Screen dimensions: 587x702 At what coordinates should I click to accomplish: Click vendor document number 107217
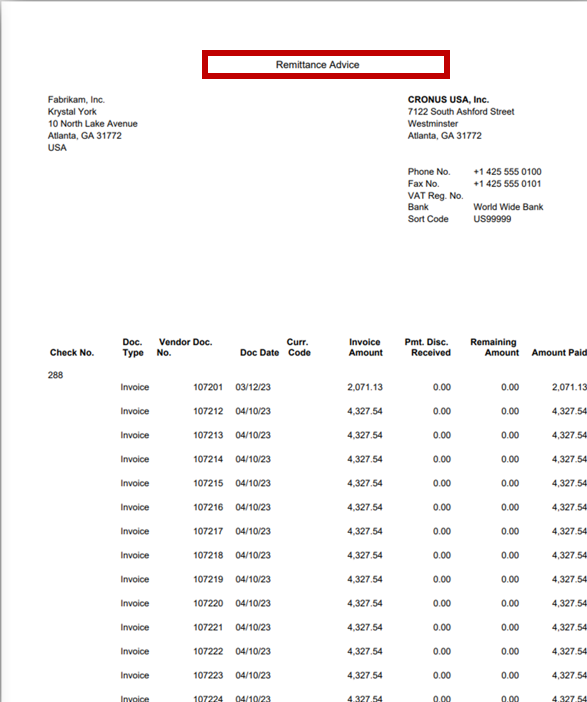pyautogui.click(x=208, y=531)
